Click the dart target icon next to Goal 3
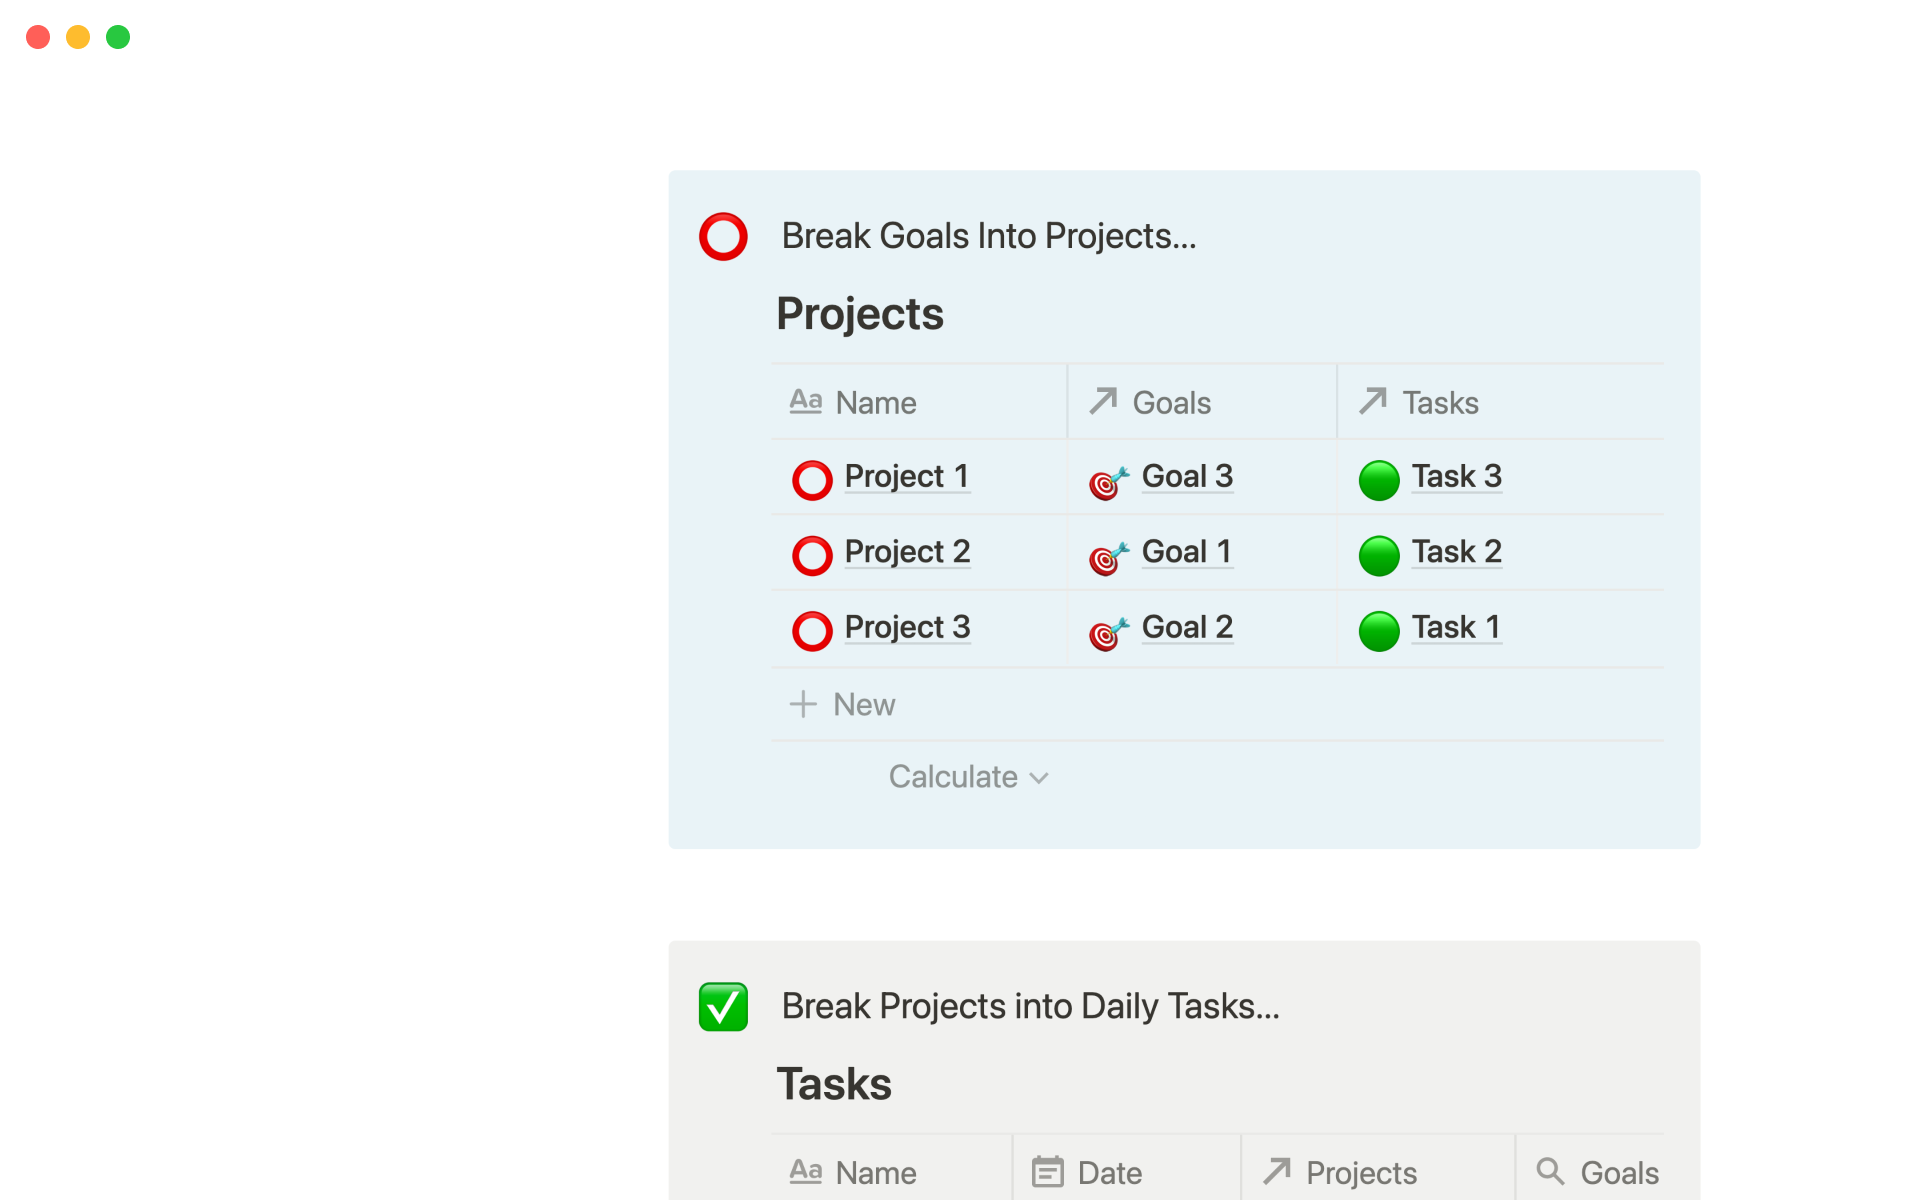Viewport: 1920px width, 1200px height. click(1108, 482)
